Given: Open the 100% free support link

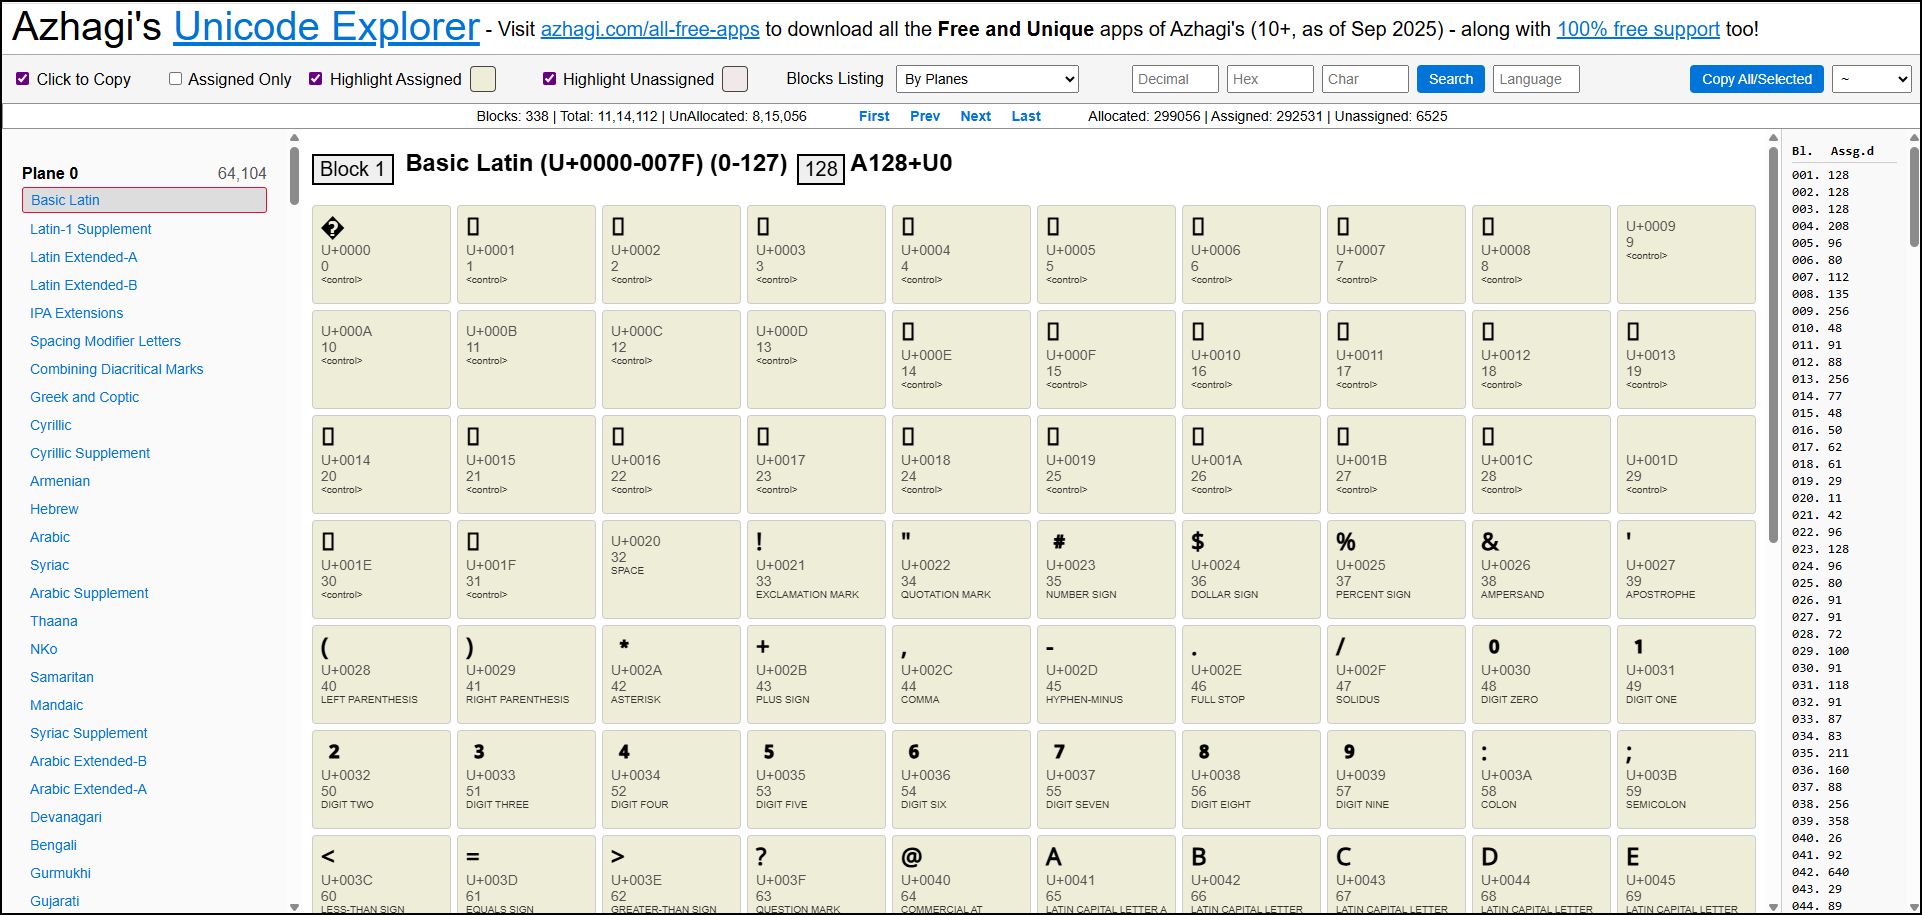Looking at the screenshot, I should 1637,29.
